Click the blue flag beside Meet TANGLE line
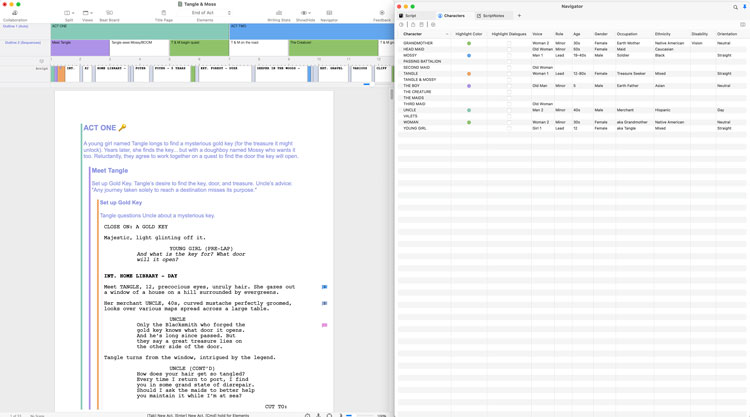The width and height of the screenshot is (750, 417). click(324, 287)
